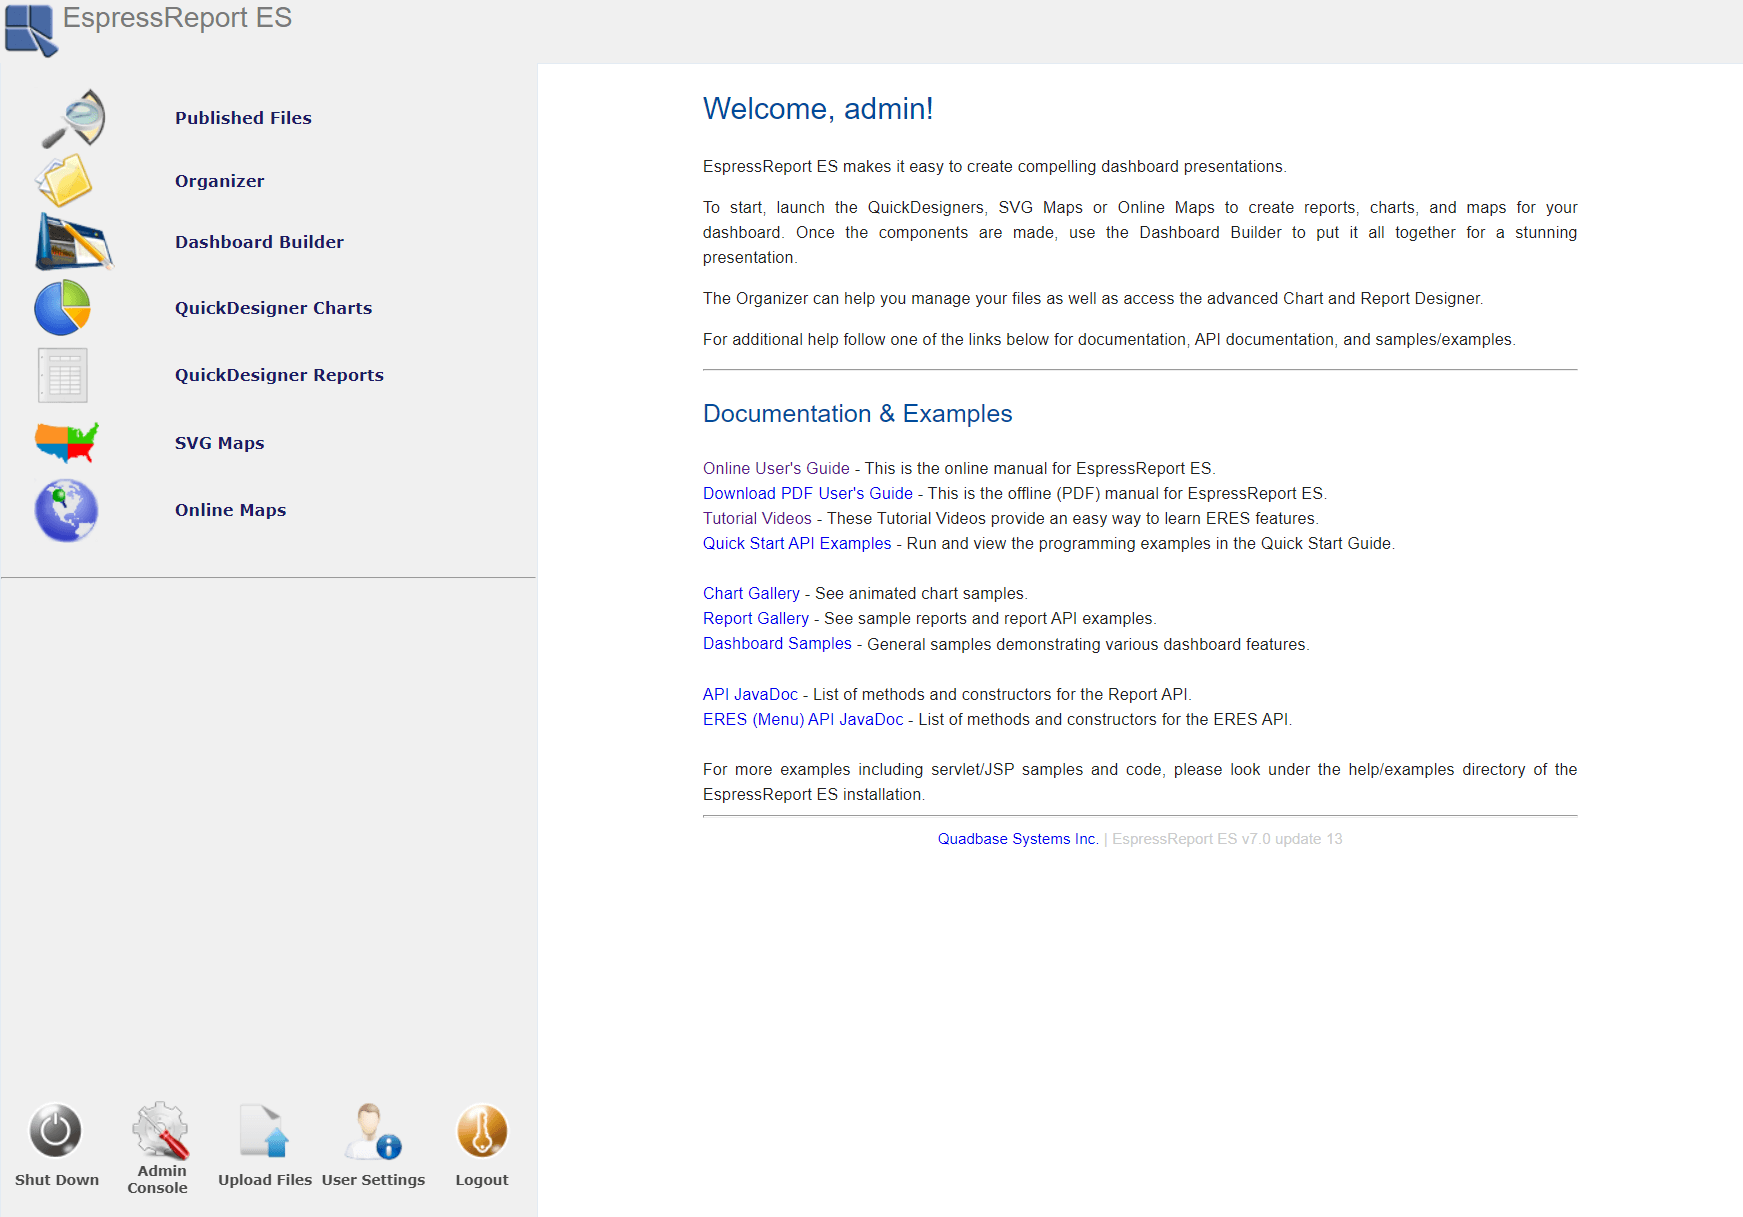Click the Upload Files text label
The image size is (1743, 1217).
[265, 1180]
